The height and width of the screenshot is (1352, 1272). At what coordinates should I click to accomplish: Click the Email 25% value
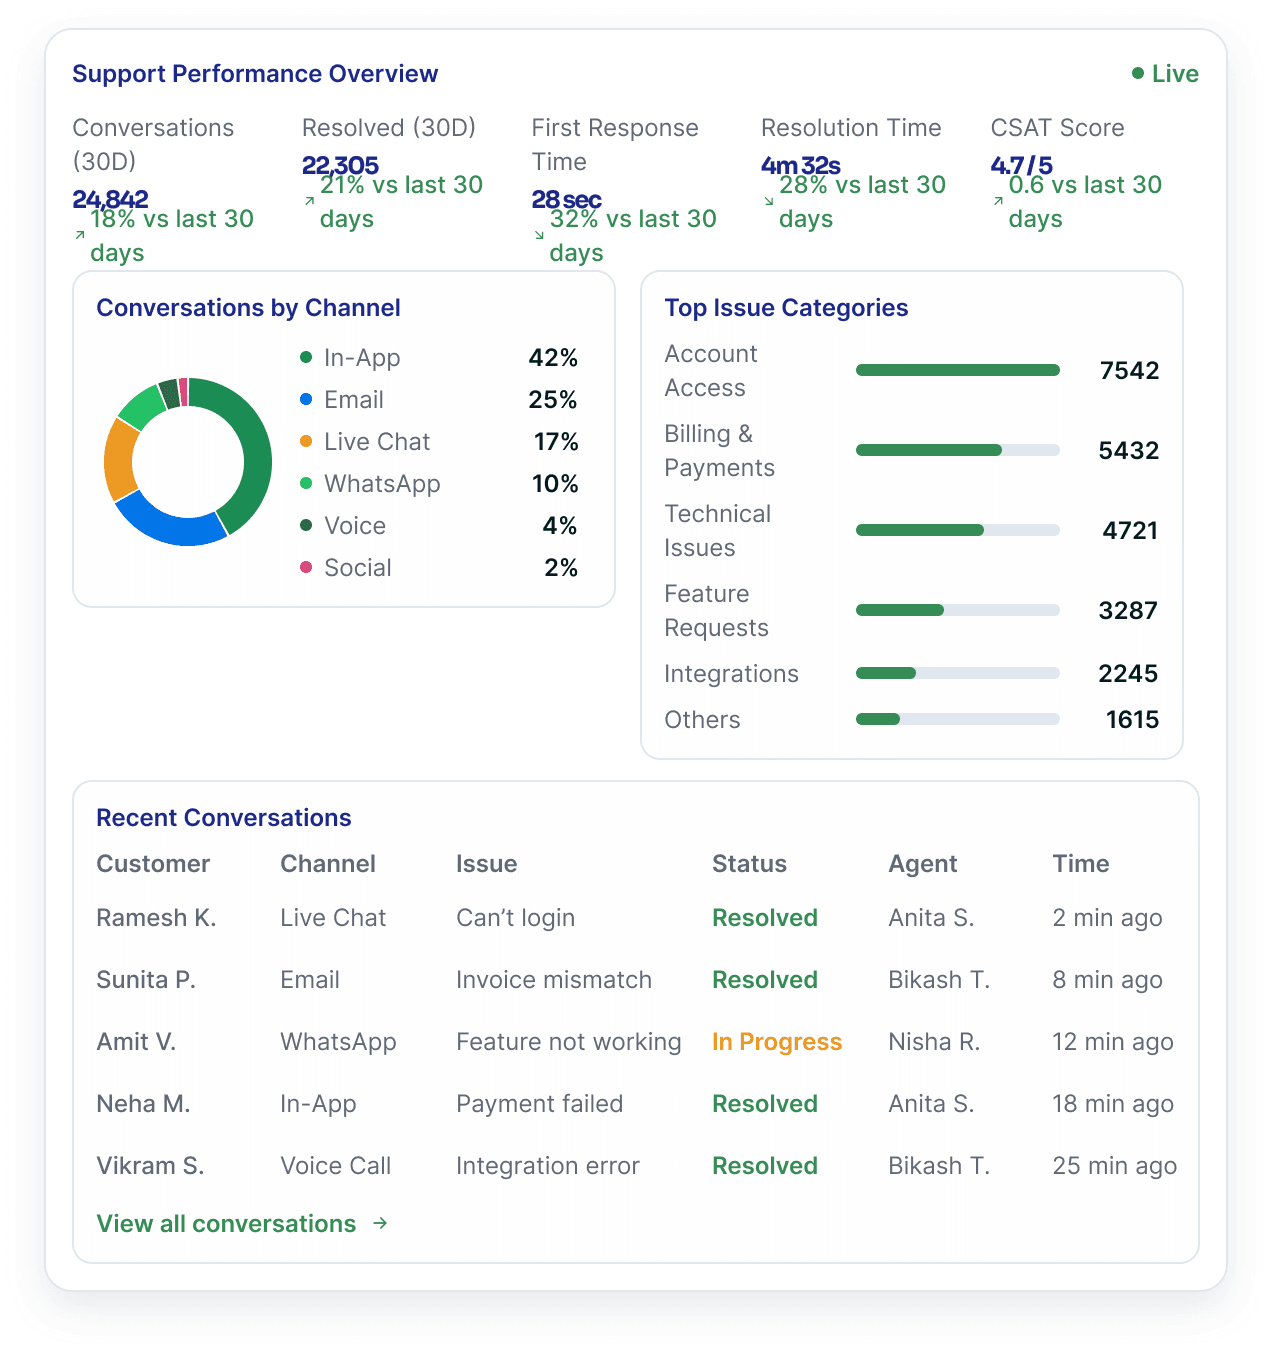pos(553,399)
